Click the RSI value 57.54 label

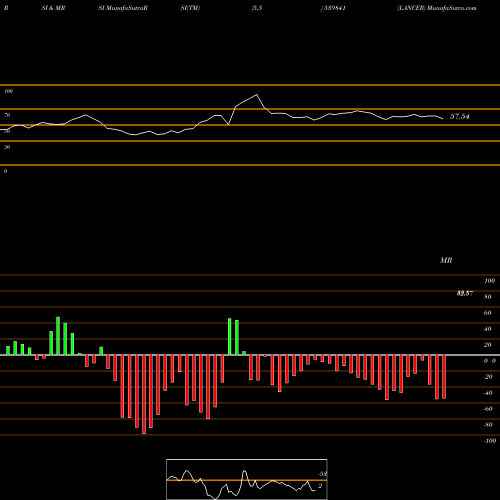point(460,116)
